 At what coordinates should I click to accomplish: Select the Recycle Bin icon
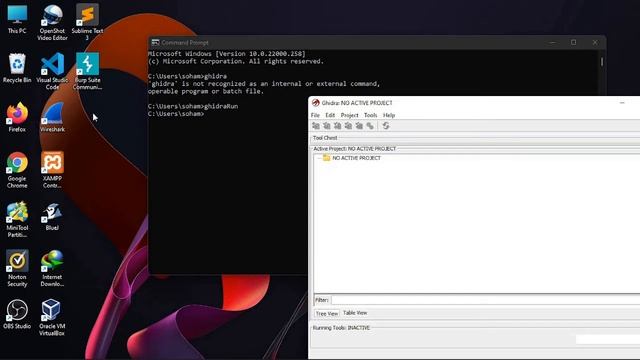point(17,68)
